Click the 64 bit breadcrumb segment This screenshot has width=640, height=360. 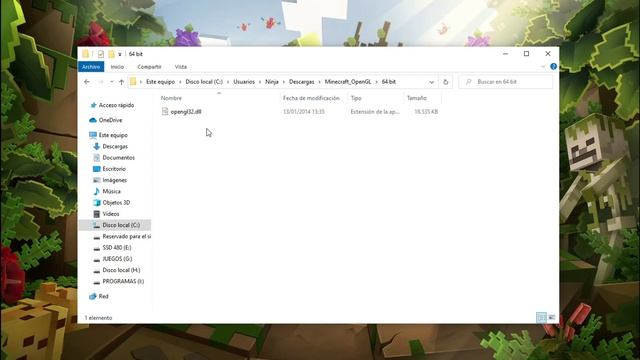[389, 82]
